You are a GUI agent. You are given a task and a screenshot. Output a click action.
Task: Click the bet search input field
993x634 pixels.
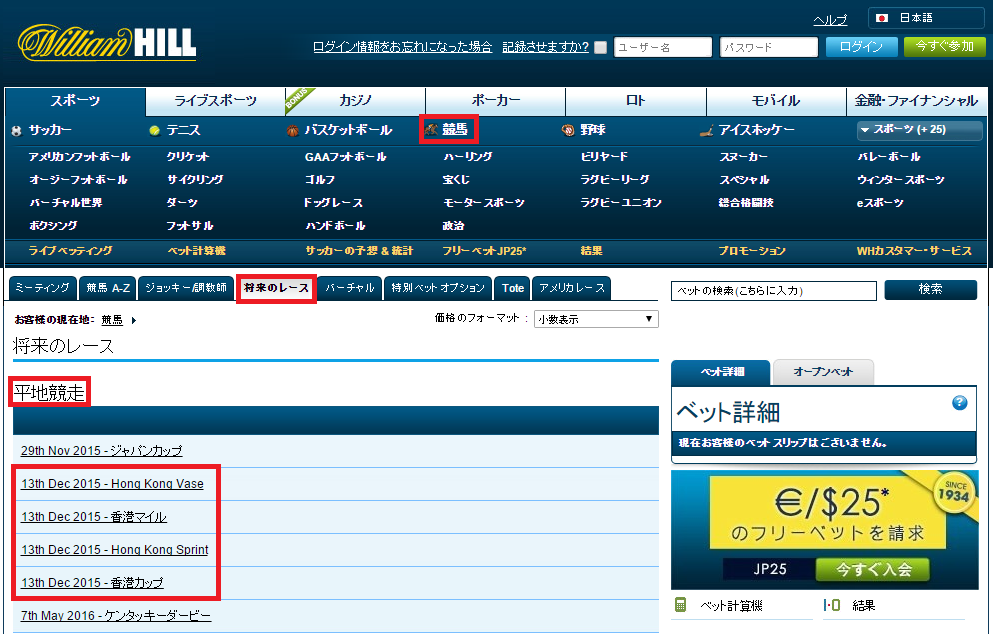click(774, 291)
